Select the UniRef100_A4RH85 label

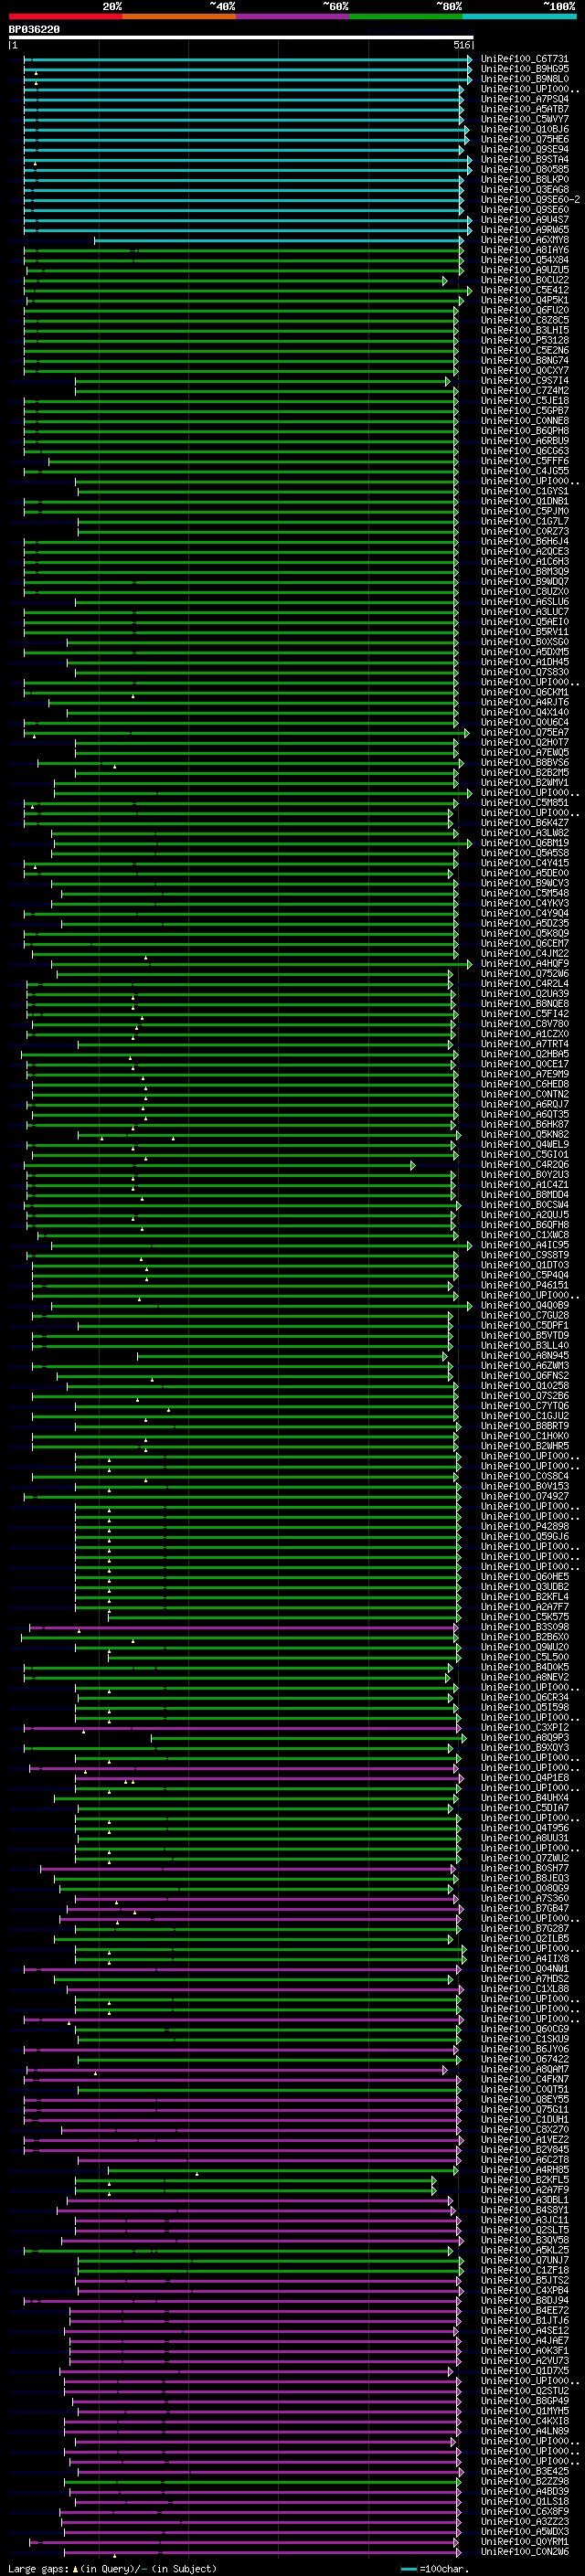click(x=524, y=2170)
